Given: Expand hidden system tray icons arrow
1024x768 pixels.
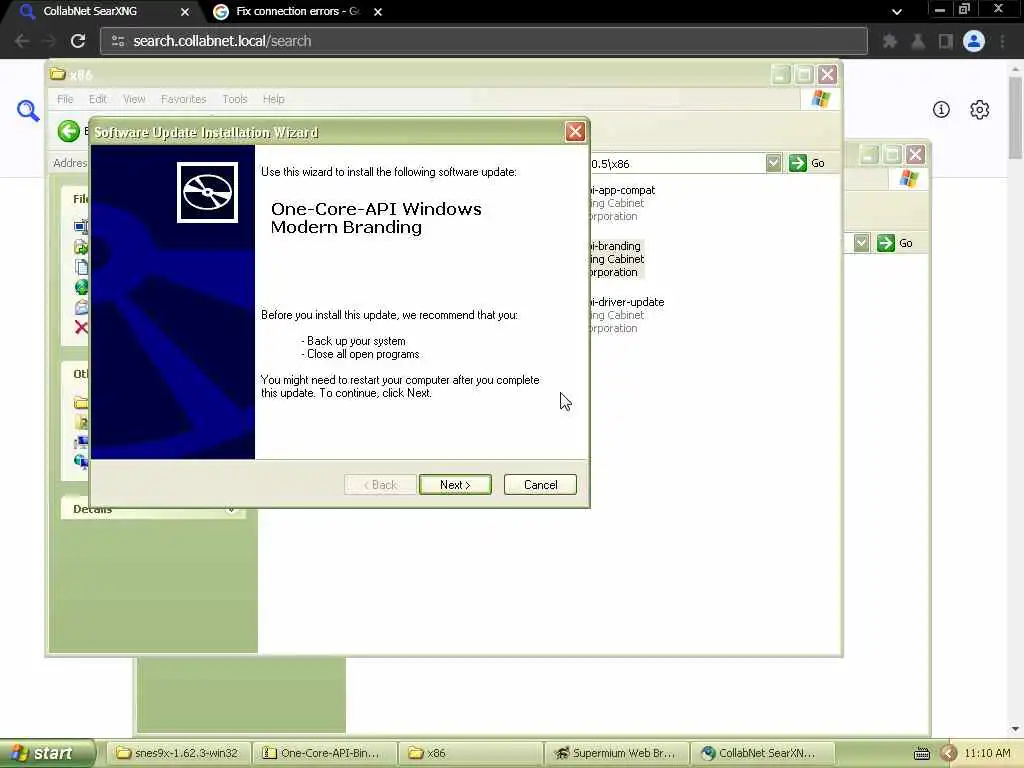Looking at the screenshot, I should pyautogui.click(x=948, y=754).
